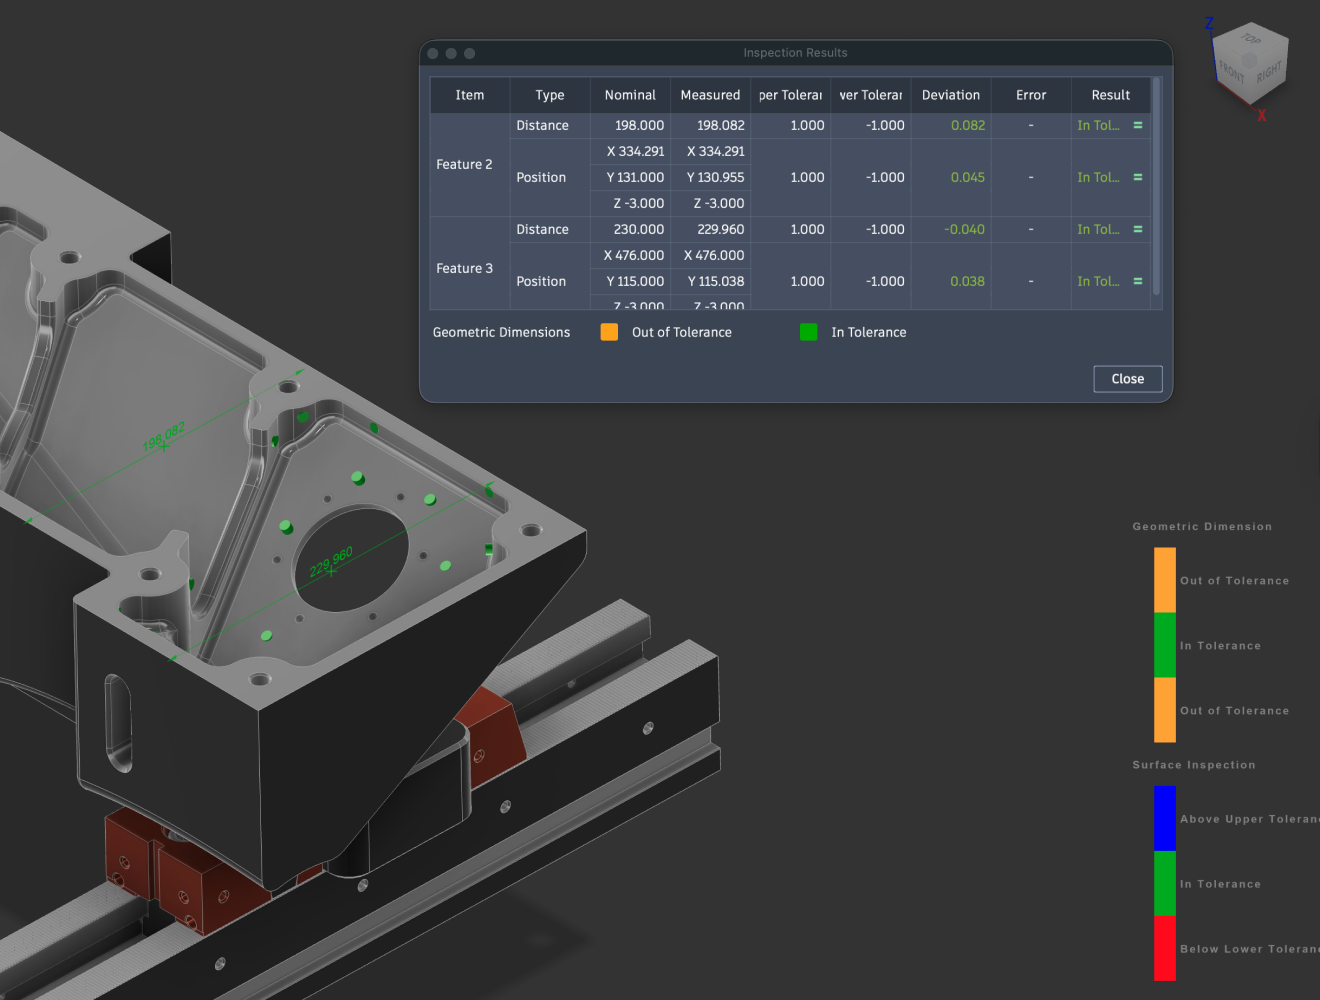Click the red Below Lower Tolerance legend bar
This screenshot has width=1320, height=1000.
coord(1165,948)
